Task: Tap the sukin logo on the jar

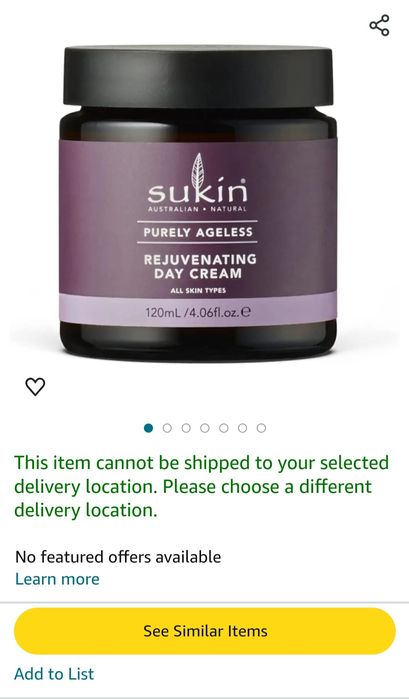Action: pos(197,191)
